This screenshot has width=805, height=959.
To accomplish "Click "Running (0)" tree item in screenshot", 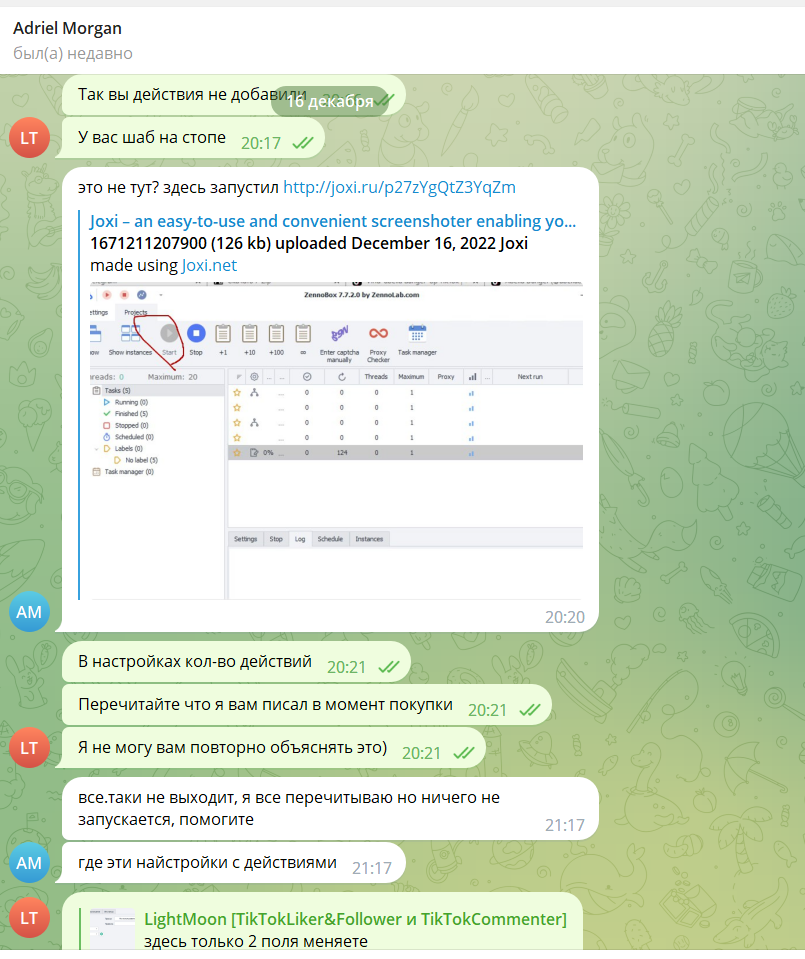I will click(132, 402).
